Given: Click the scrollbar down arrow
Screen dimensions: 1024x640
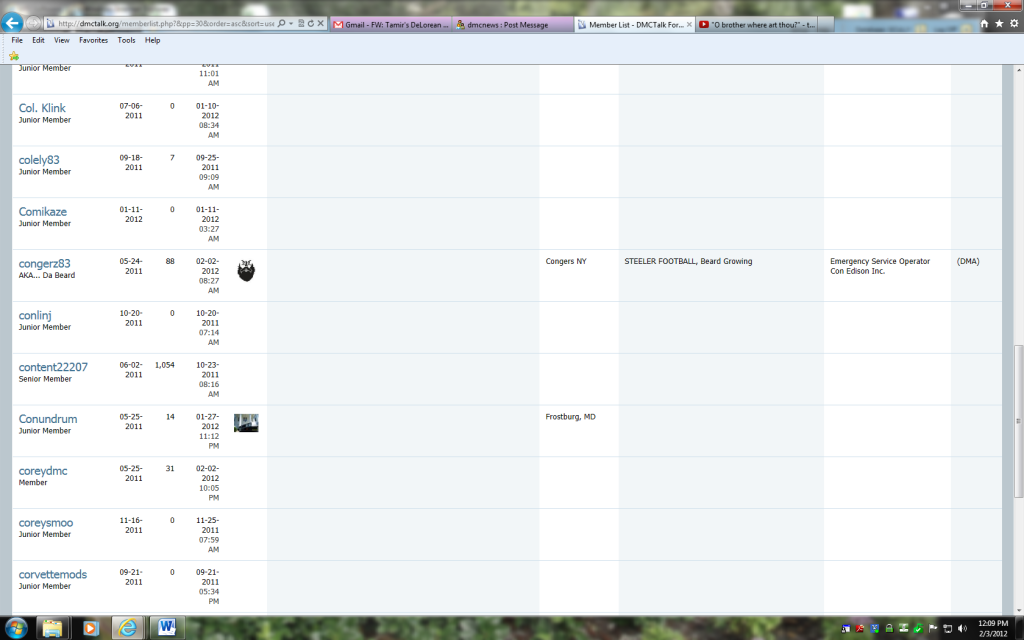Looking at the screenshot, I should (1018, 611).
